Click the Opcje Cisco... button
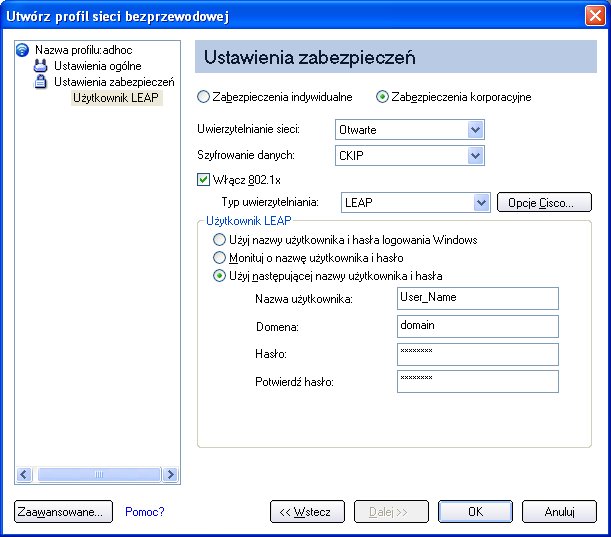 pos(544,203)
